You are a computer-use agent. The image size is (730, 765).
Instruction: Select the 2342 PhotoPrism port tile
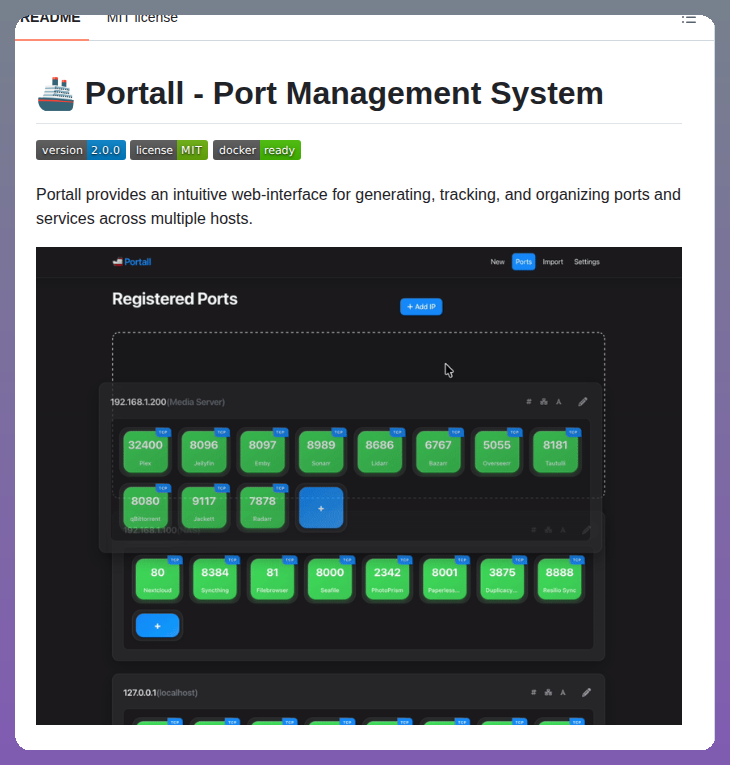387,580
